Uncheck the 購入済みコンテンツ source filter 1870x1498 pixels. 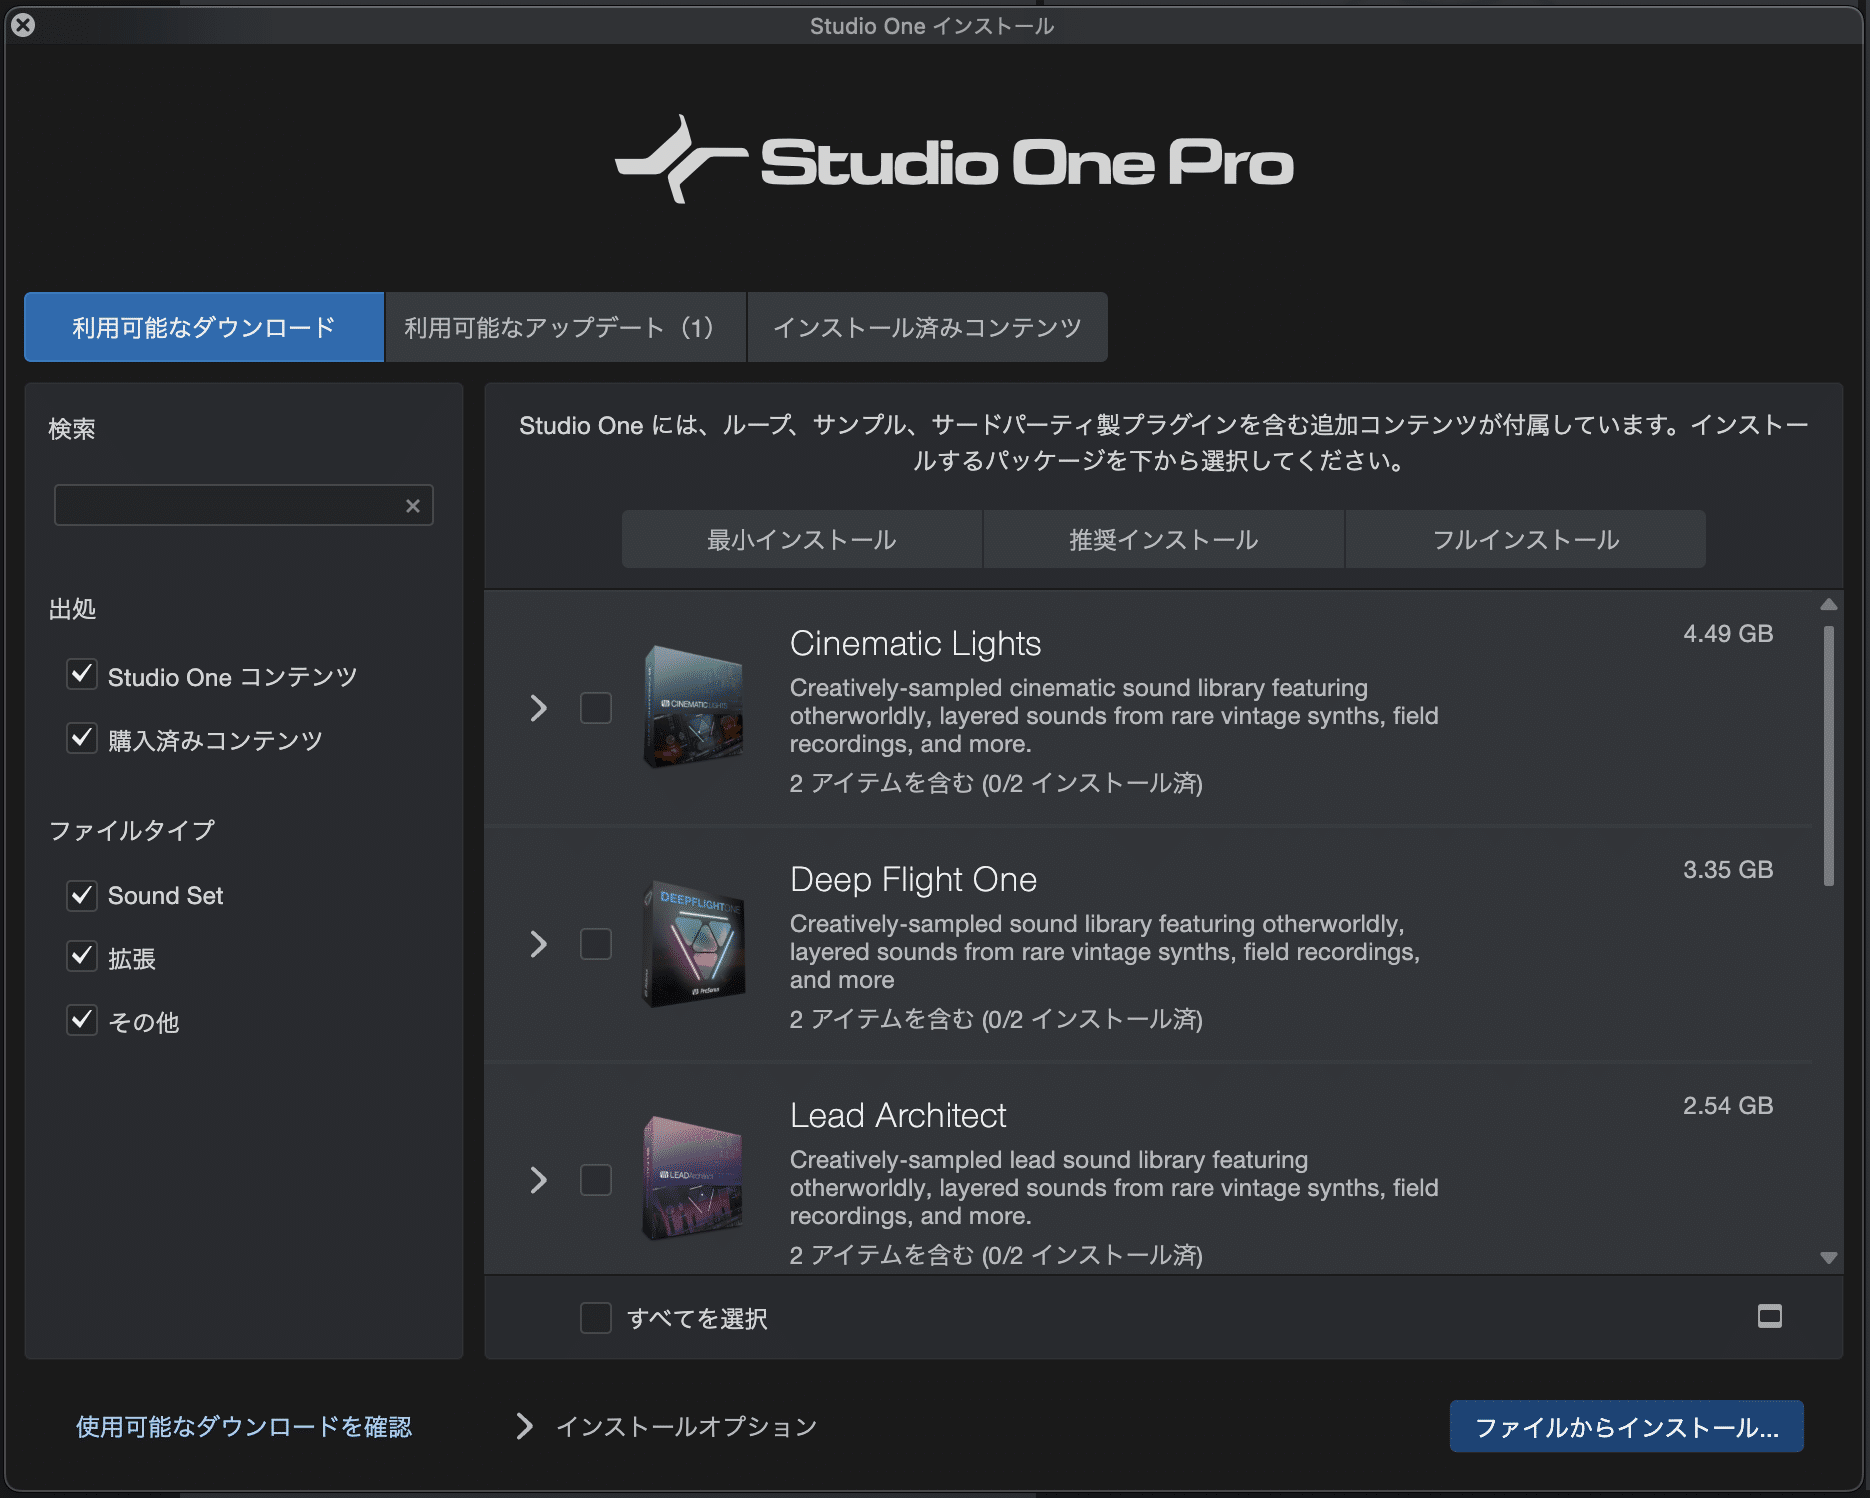pos(82,738)
